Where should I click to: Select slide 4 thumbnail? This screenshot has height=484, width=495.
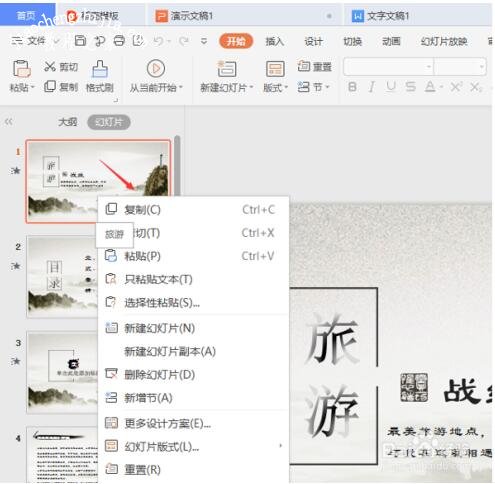point(62,455)
